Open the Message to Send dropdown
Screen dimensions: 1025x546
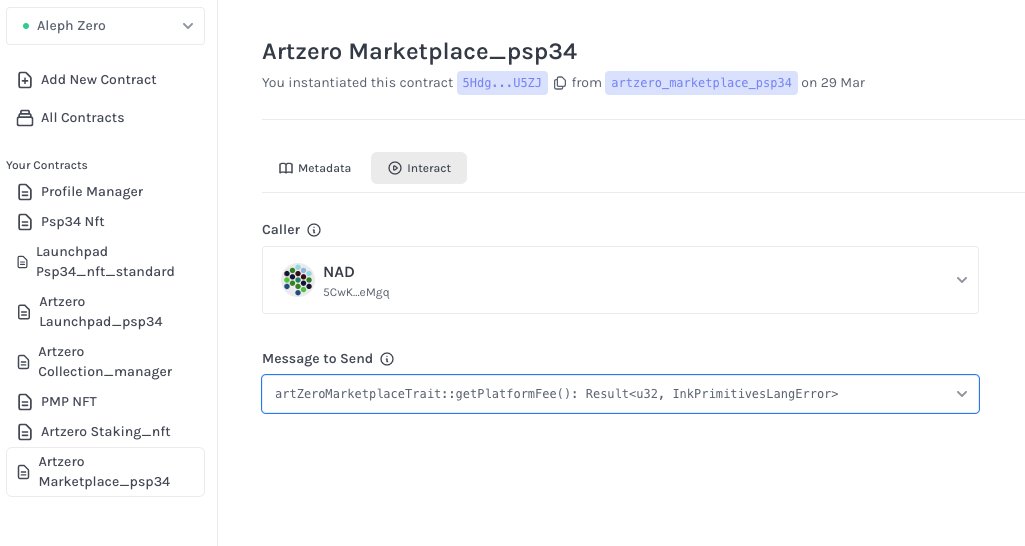tap(620, 394)
